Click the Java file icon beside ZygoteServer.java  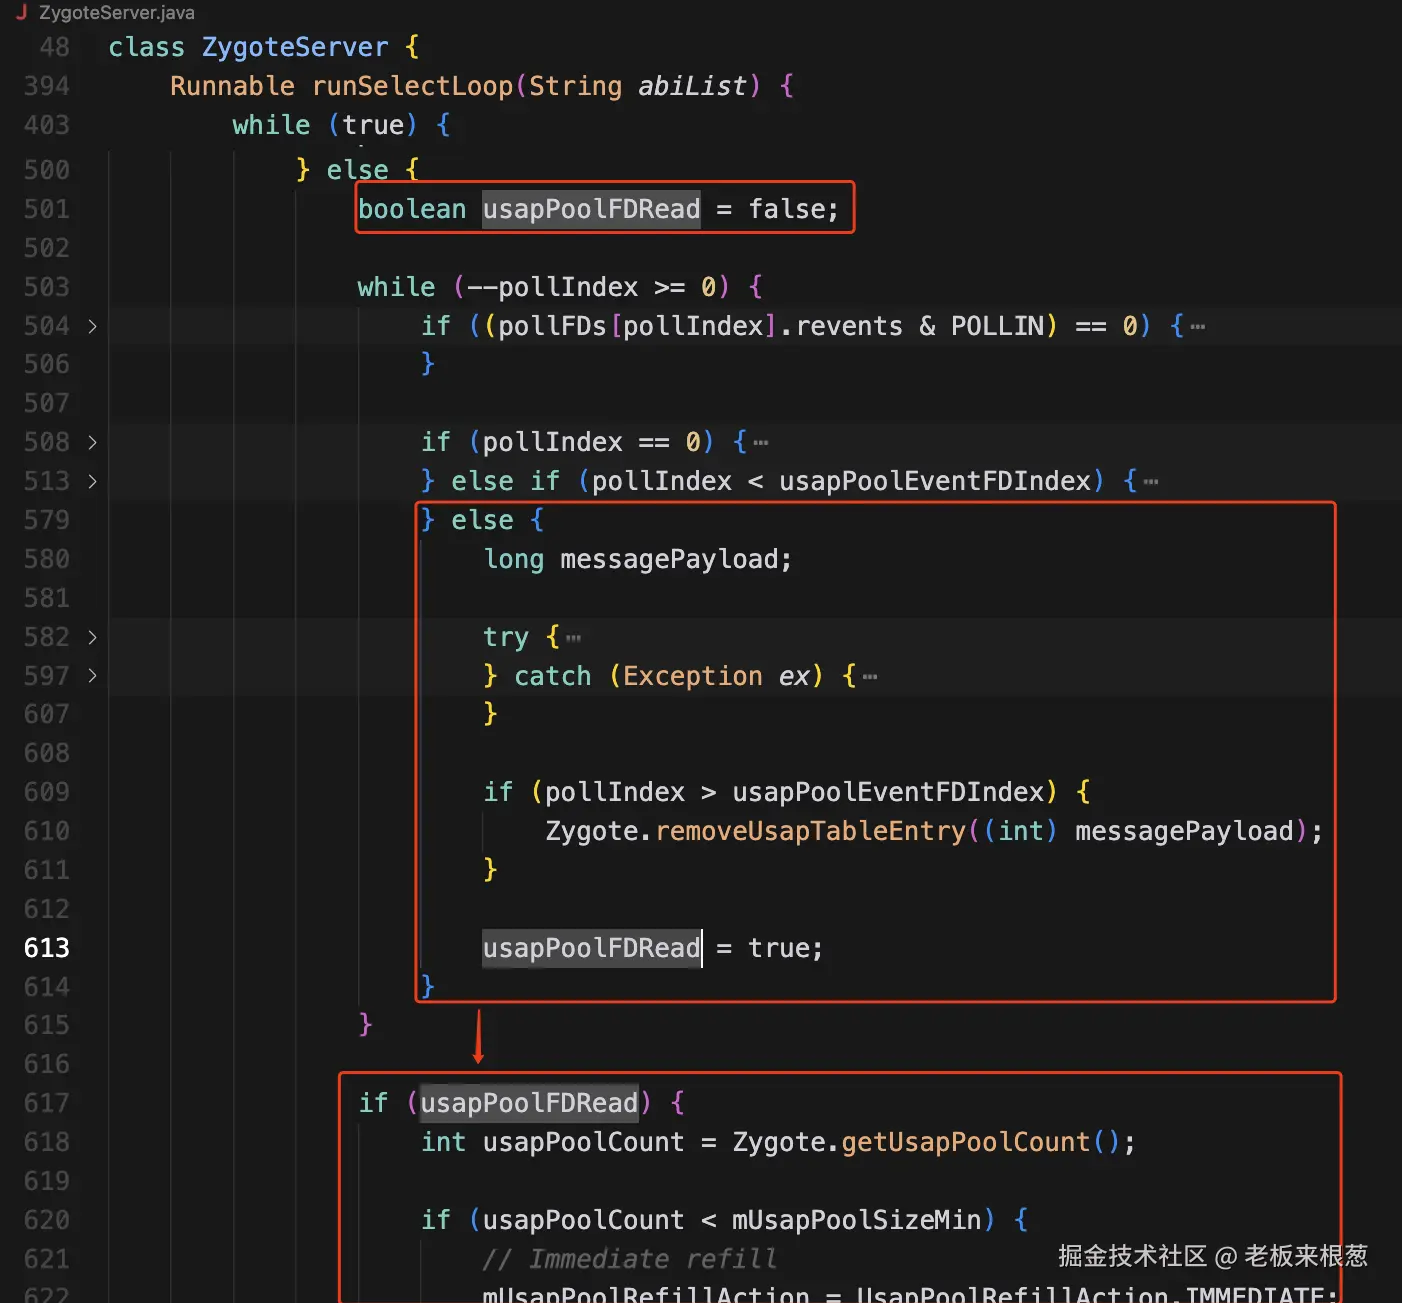(21, 12)
